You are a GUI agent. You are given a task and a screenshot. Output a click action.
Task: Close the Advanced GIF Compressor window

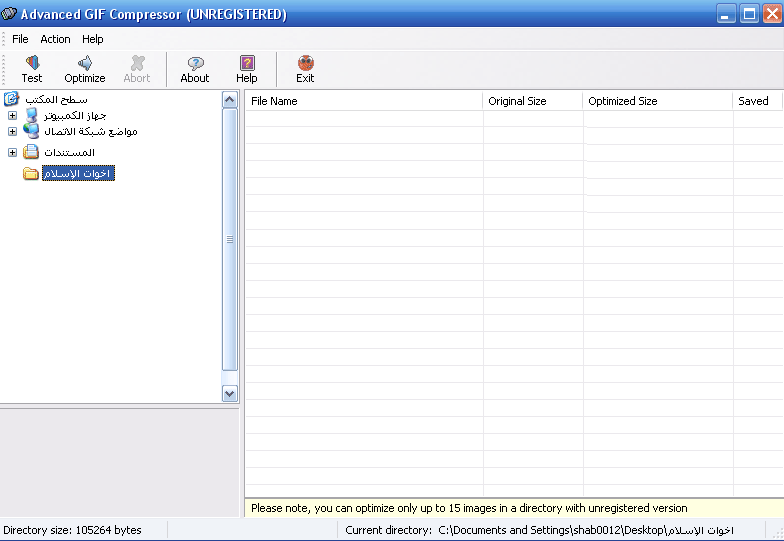click(772, 14)
